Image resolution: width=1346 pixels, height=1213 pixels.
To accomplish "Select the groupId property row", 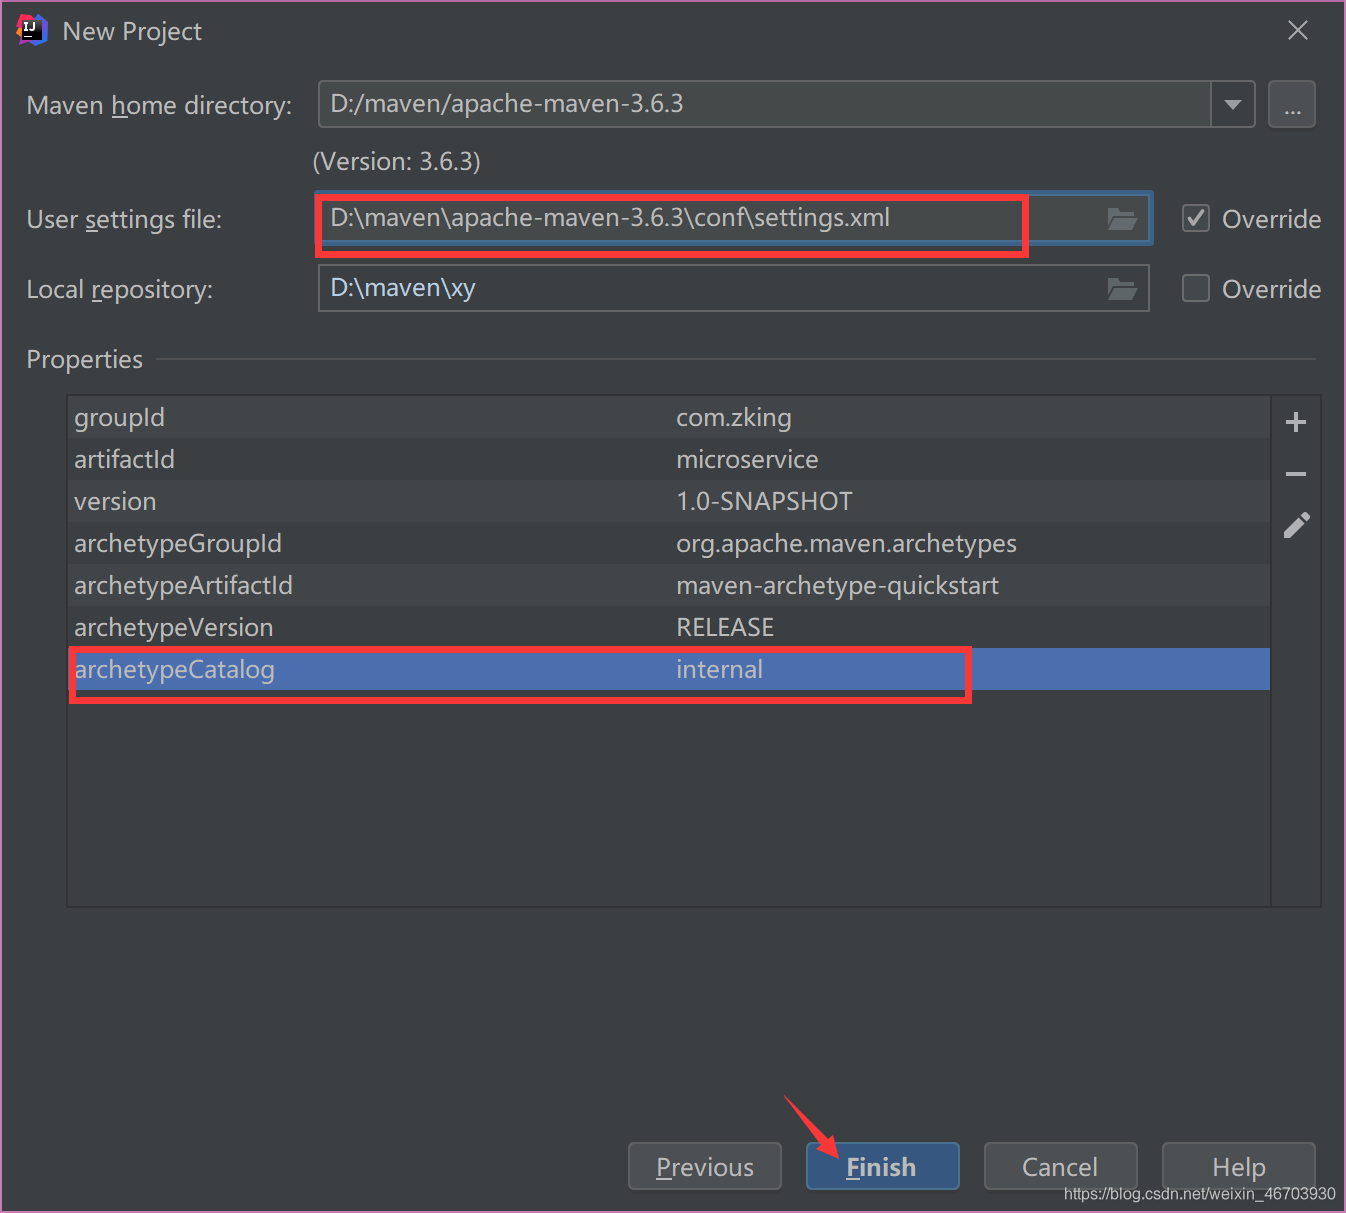I will coord(669,417).
